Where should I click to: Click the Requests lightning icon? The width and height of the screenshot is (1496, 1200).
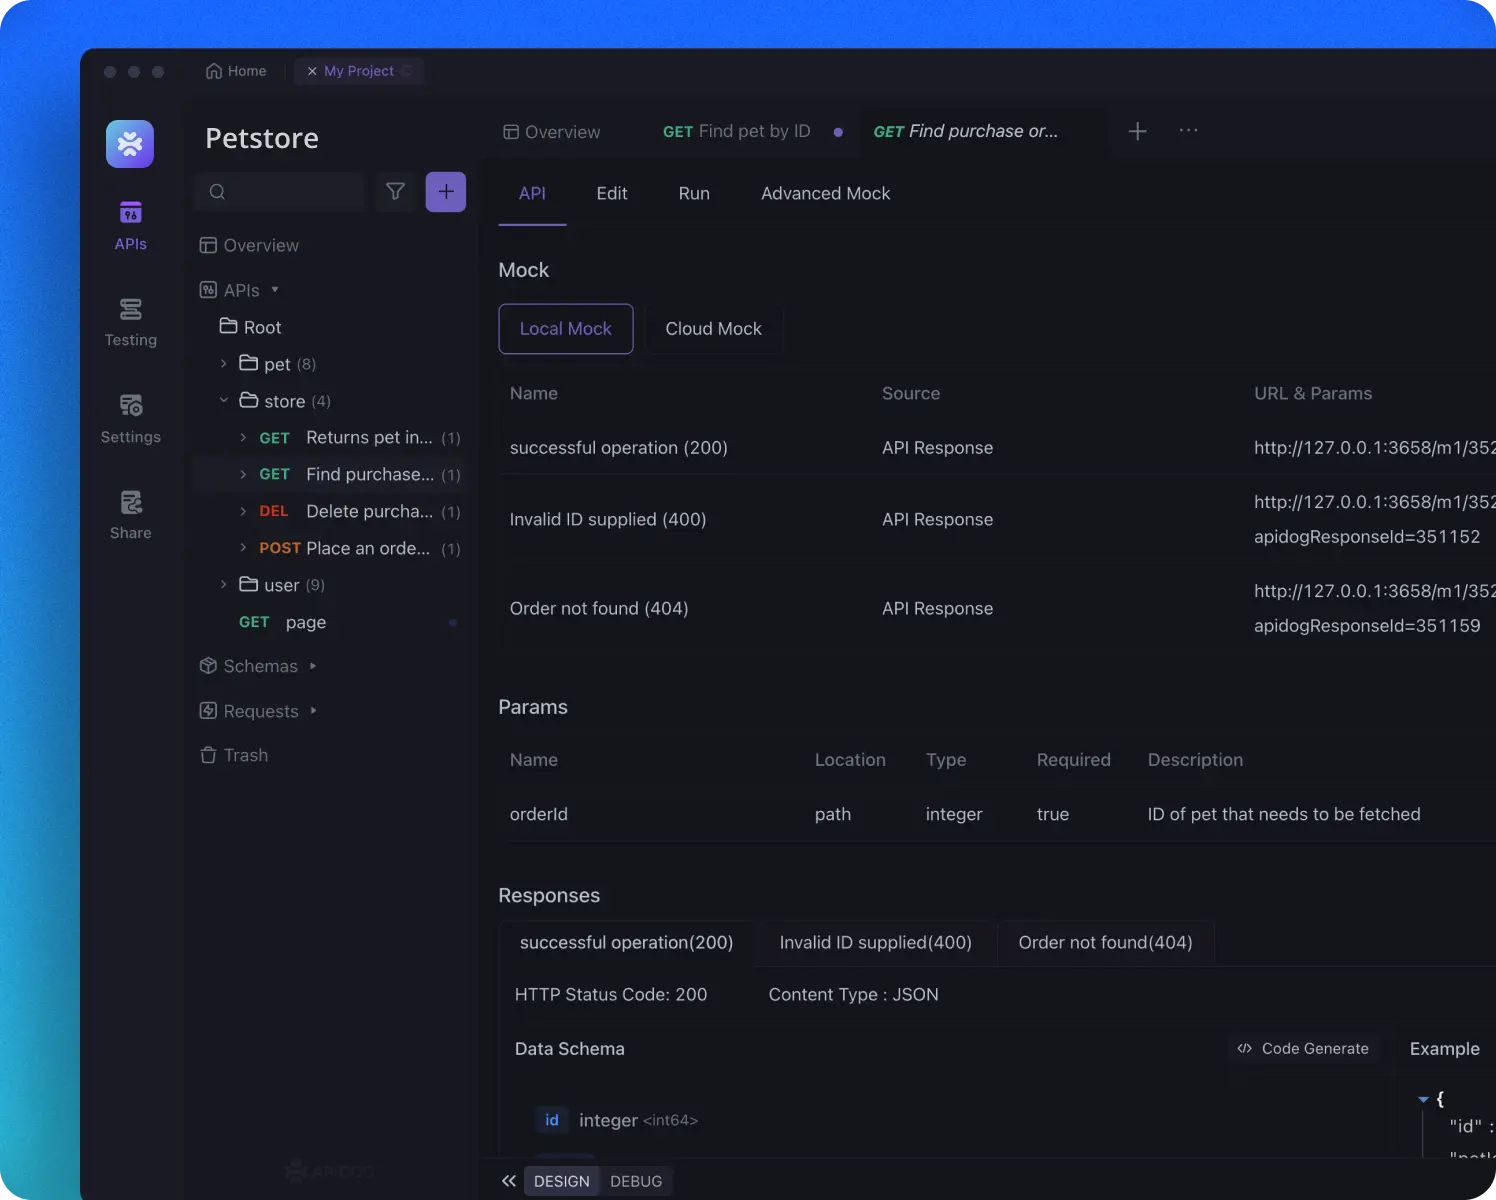tap(208, 710)
